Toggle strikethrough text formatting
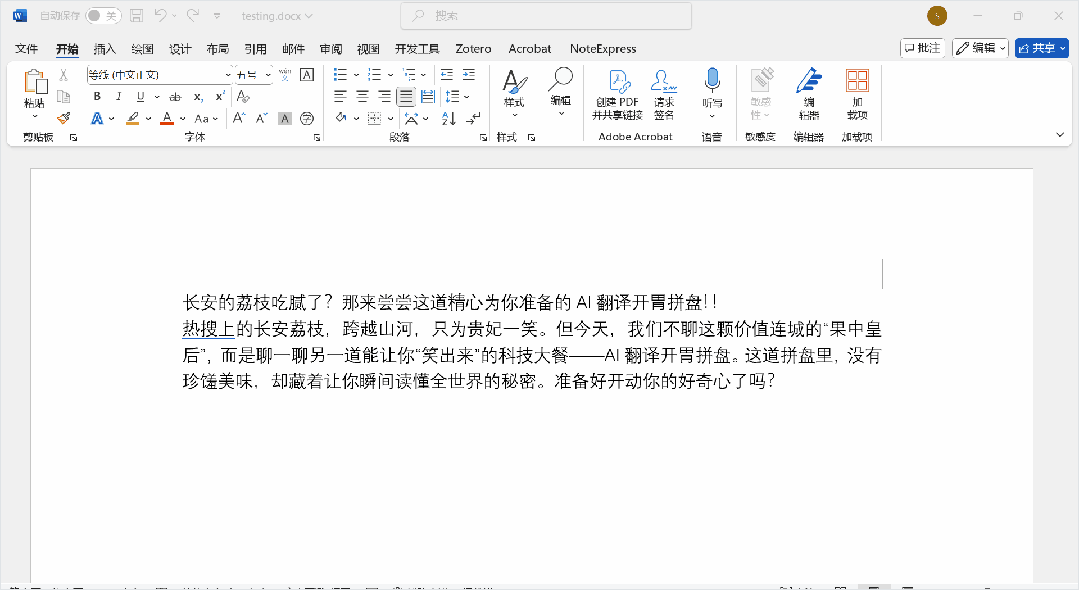The image size is (1079, 590). point(175,97)
